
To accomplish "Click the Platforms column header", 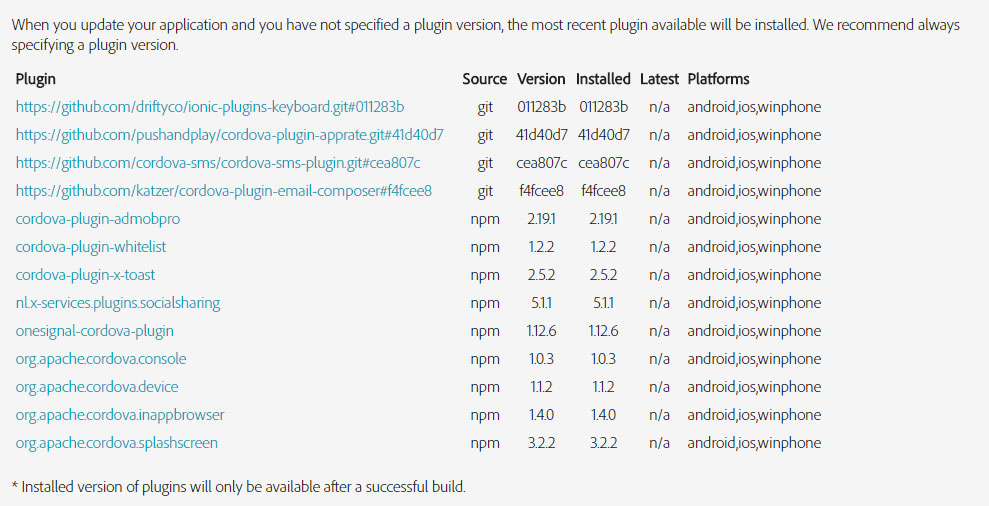I will (718, 79).
